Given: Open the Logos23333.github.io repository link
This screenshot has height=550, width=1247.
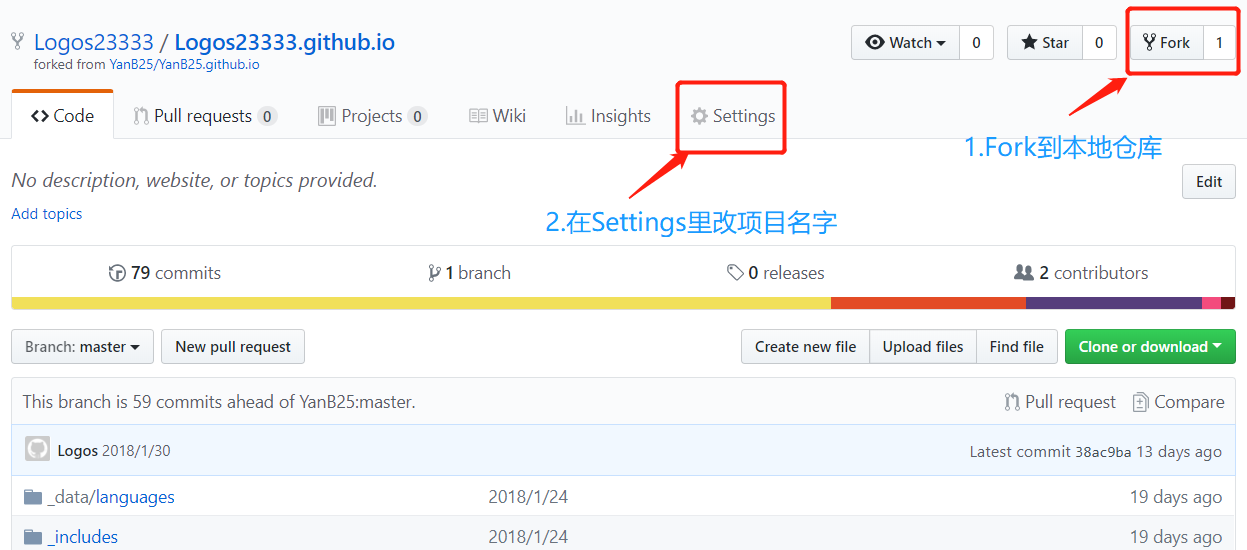Looking at the screenshot, I should (284, 42).
